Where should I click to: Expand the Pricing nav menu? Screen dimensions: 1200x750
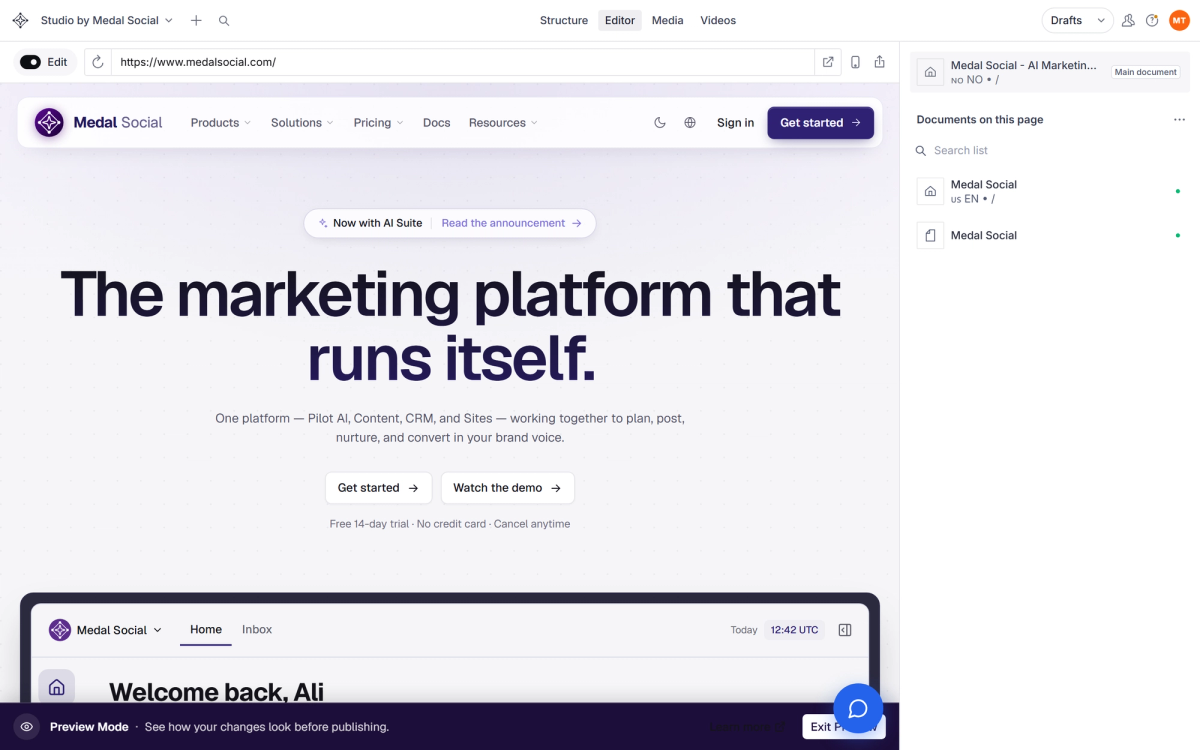pyautogui.click(x=378, y=123)
